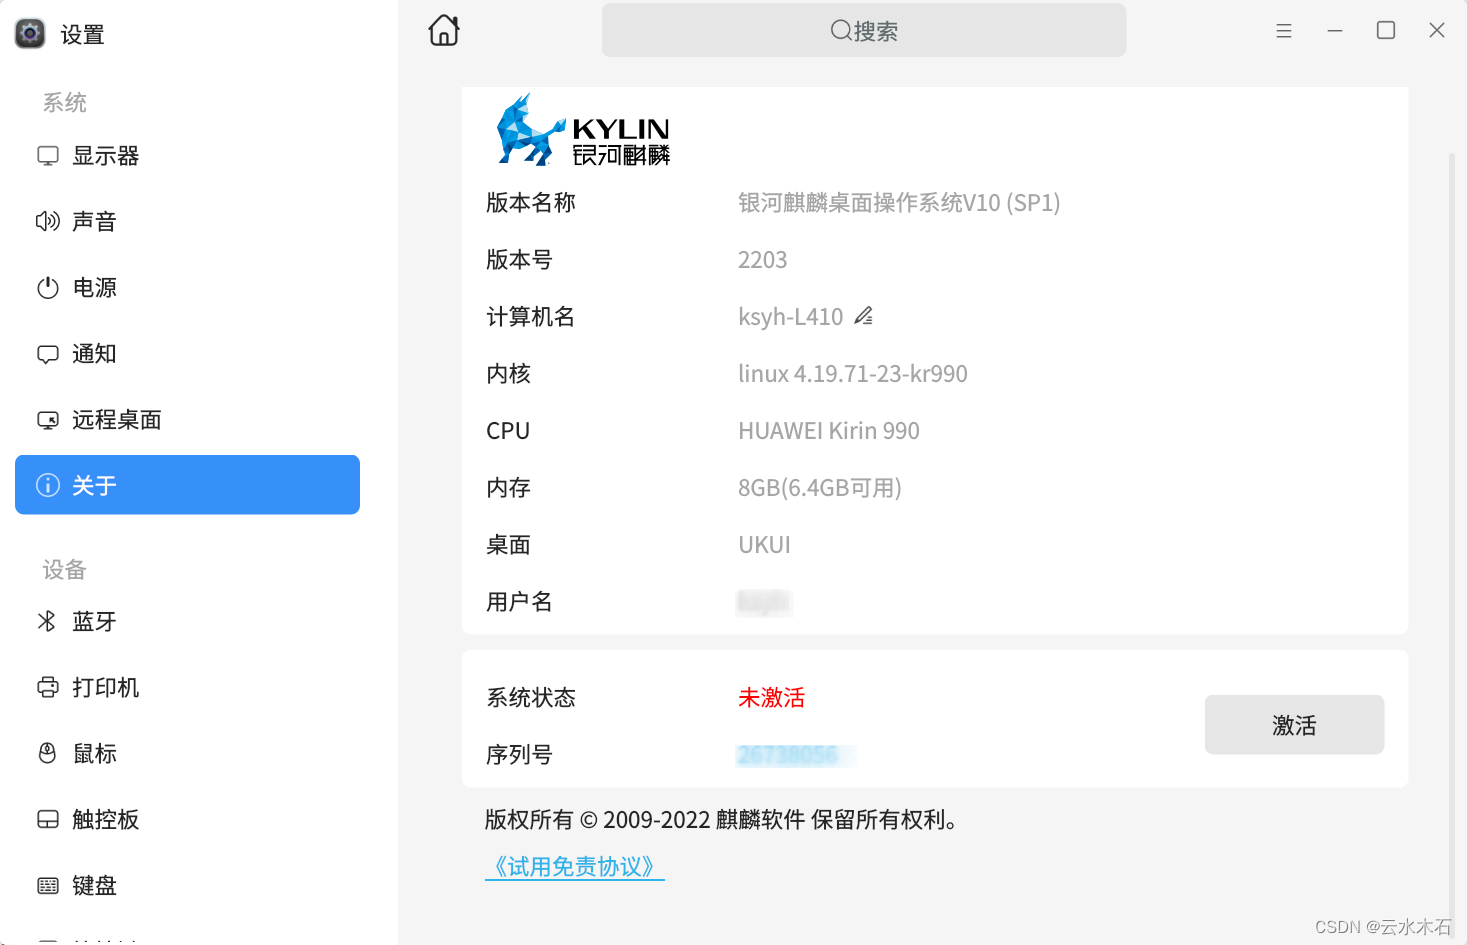
Task: Click the computer name ksyh-L410
Action: tap(790, 317)
